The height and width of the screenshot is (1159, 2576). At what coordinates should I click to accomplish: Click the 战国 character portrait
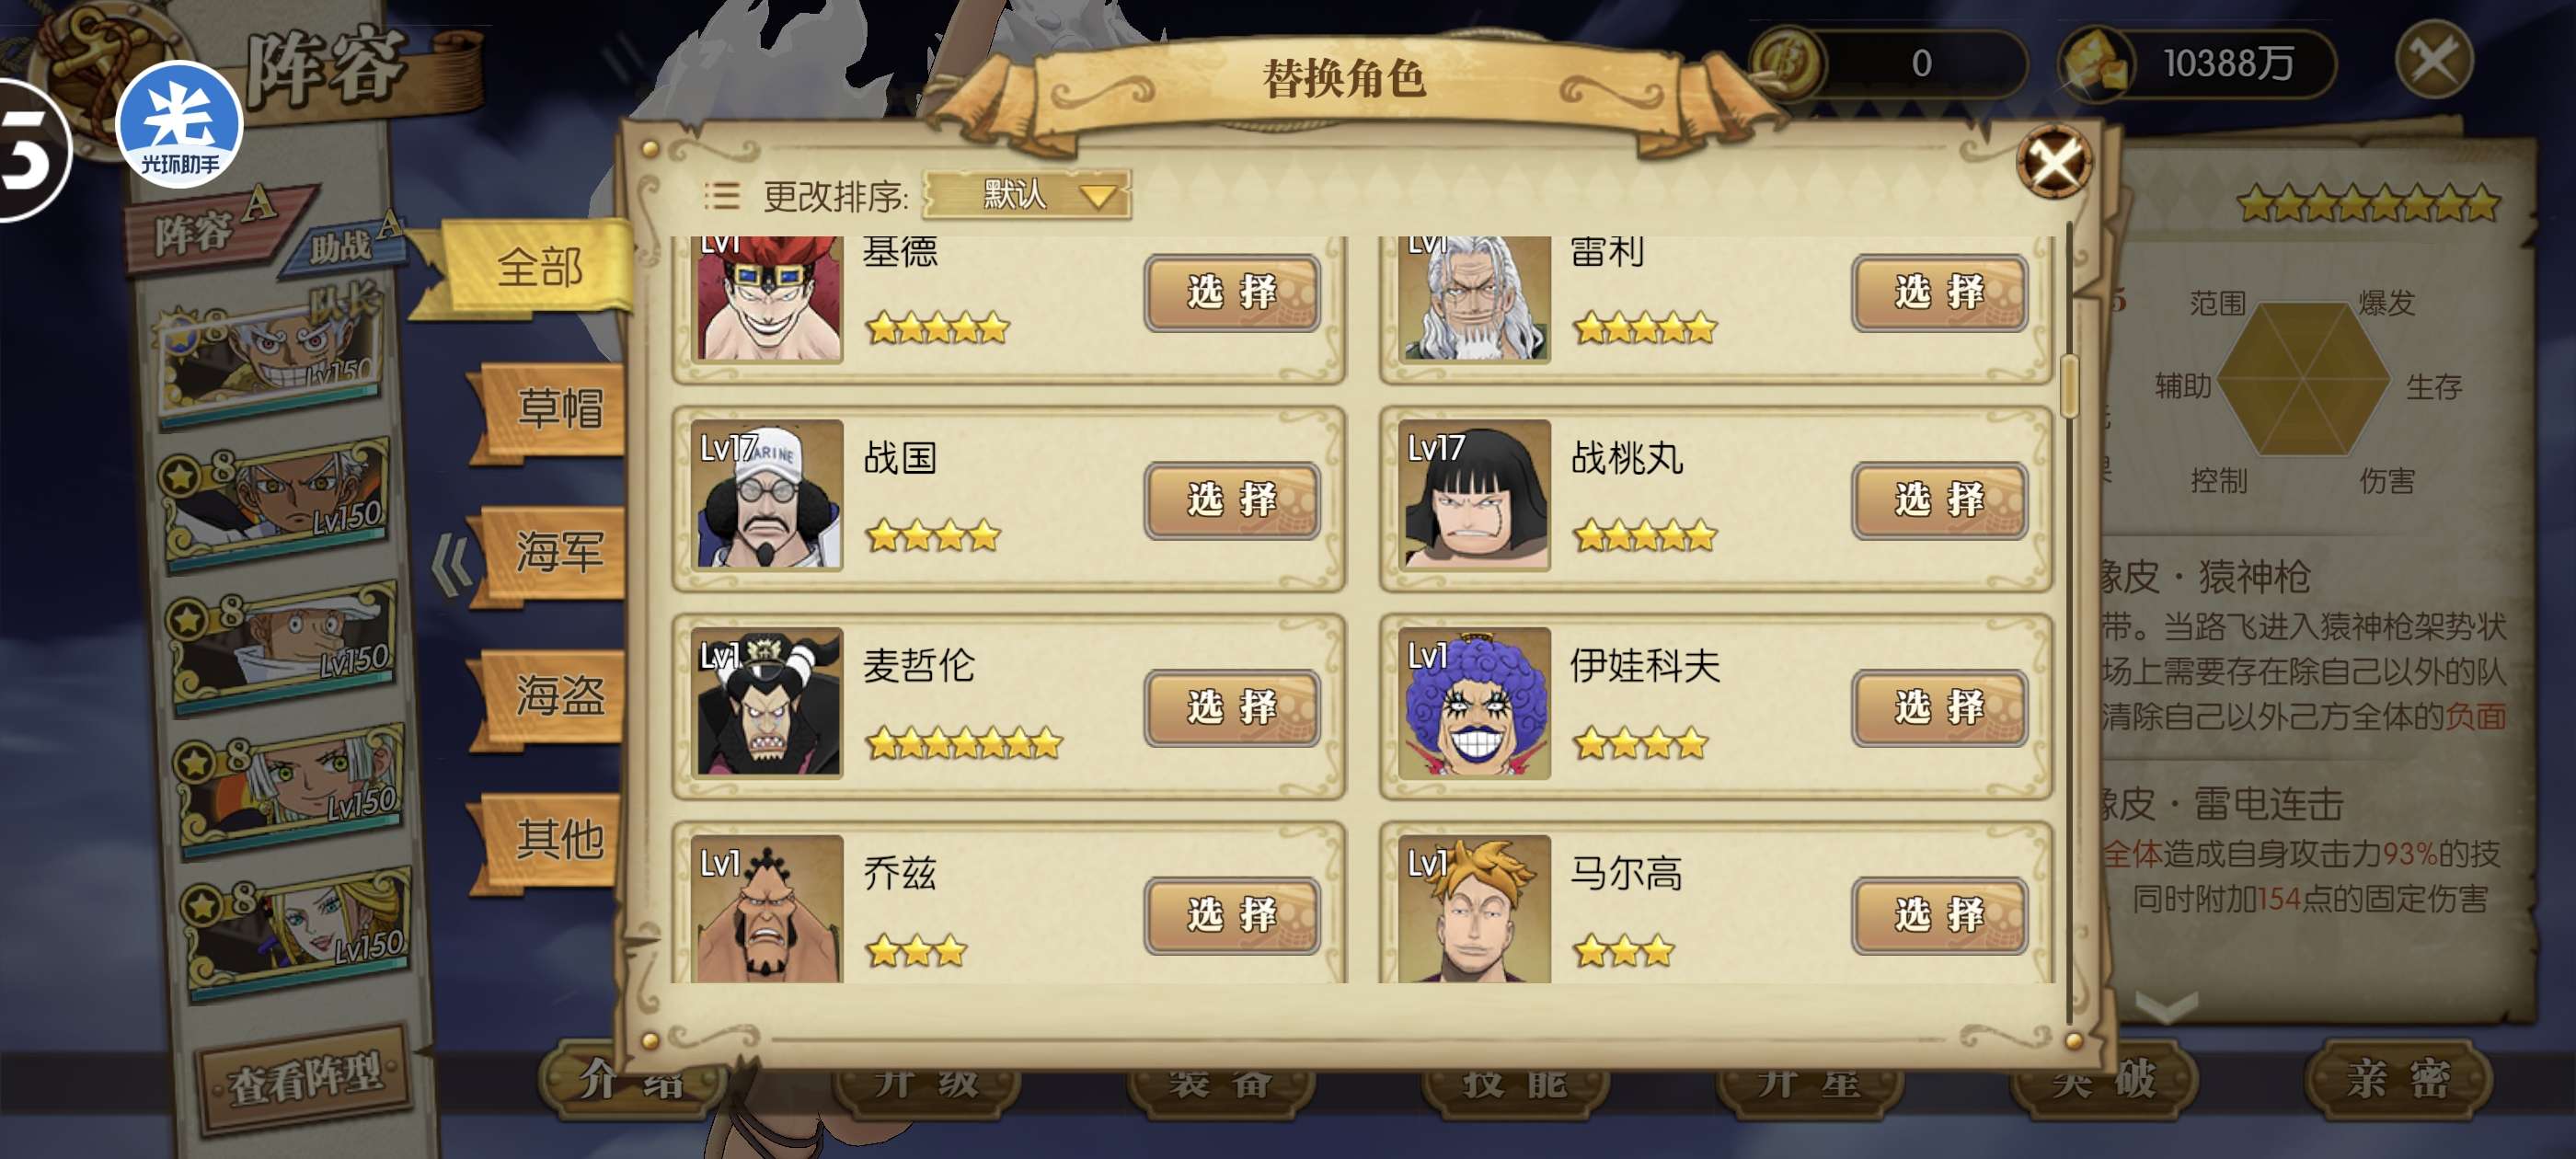coord(768,495)
